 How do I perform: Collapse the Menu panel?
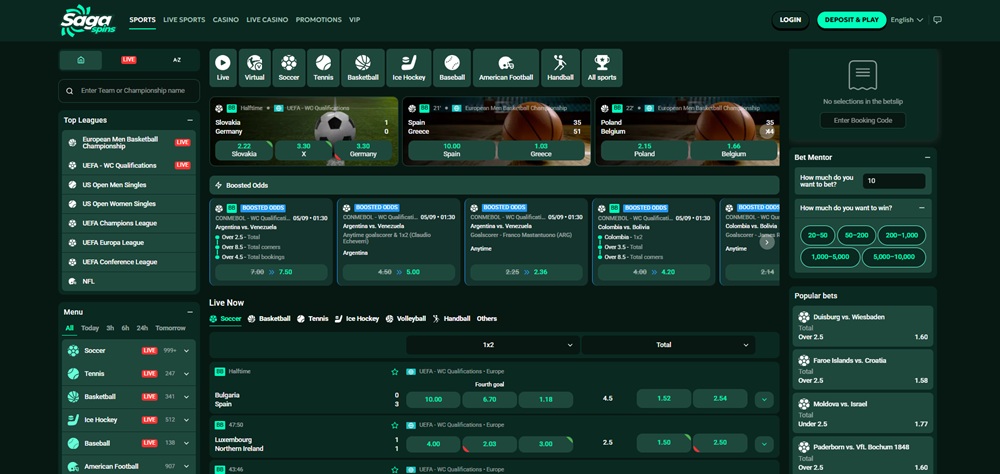(x=189, y=312)
